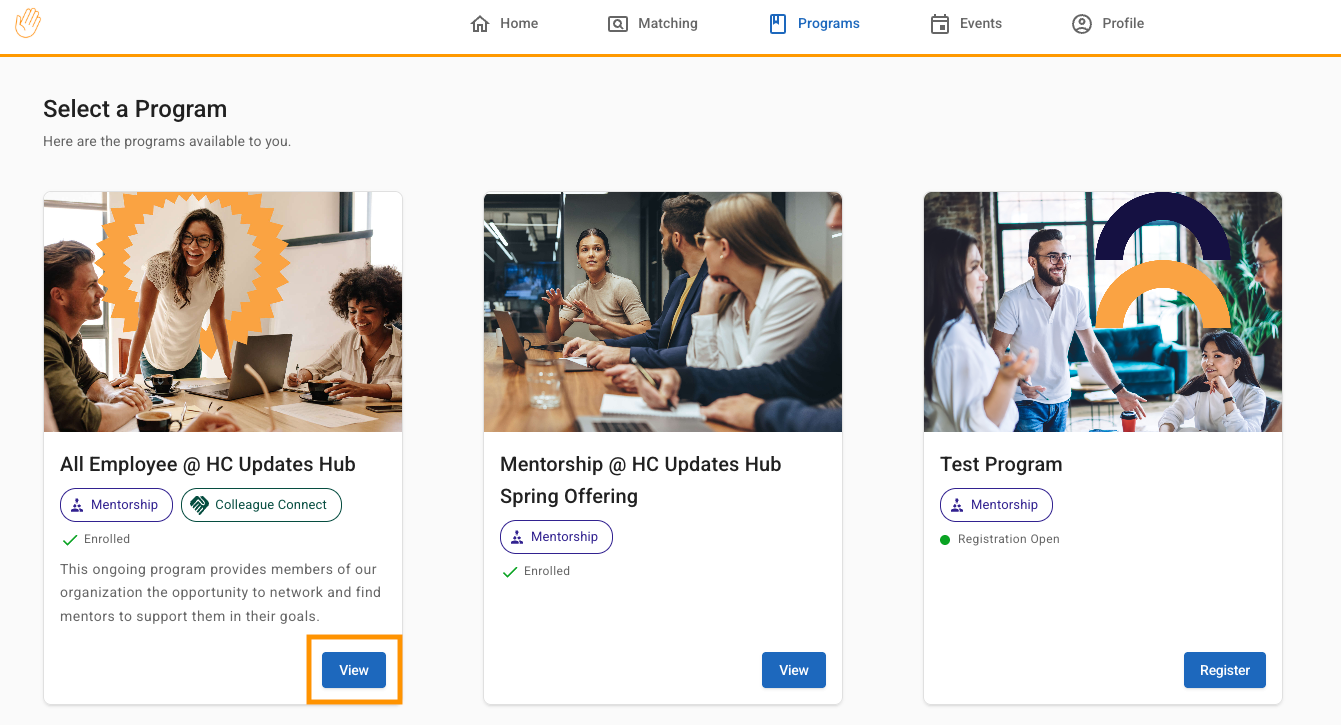The width and height of the screenshot is (1341, 725).
Task: Click the Matching search icon
Action: tap(618, 24)
